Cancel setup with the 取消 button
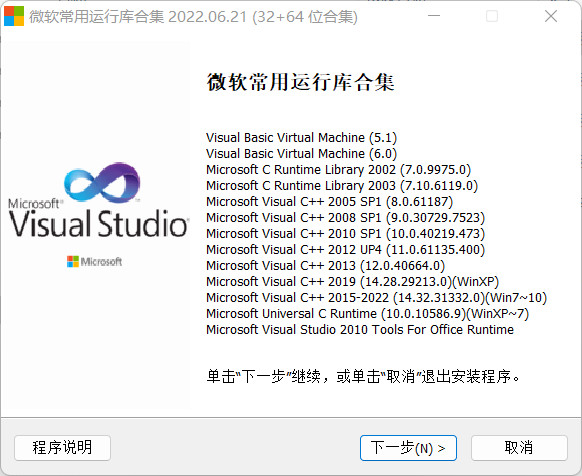Viewport: 582px width, 476px height. 519,448
